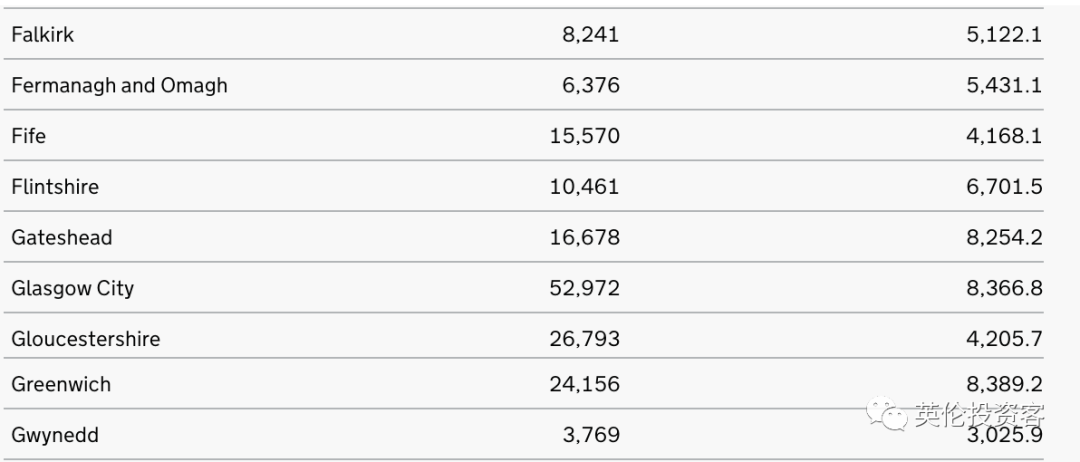The width and height of the screenshot is (1080, 462).
Task: Click Gateshead's rate value 8,254.2
Action: point(1004,238)
